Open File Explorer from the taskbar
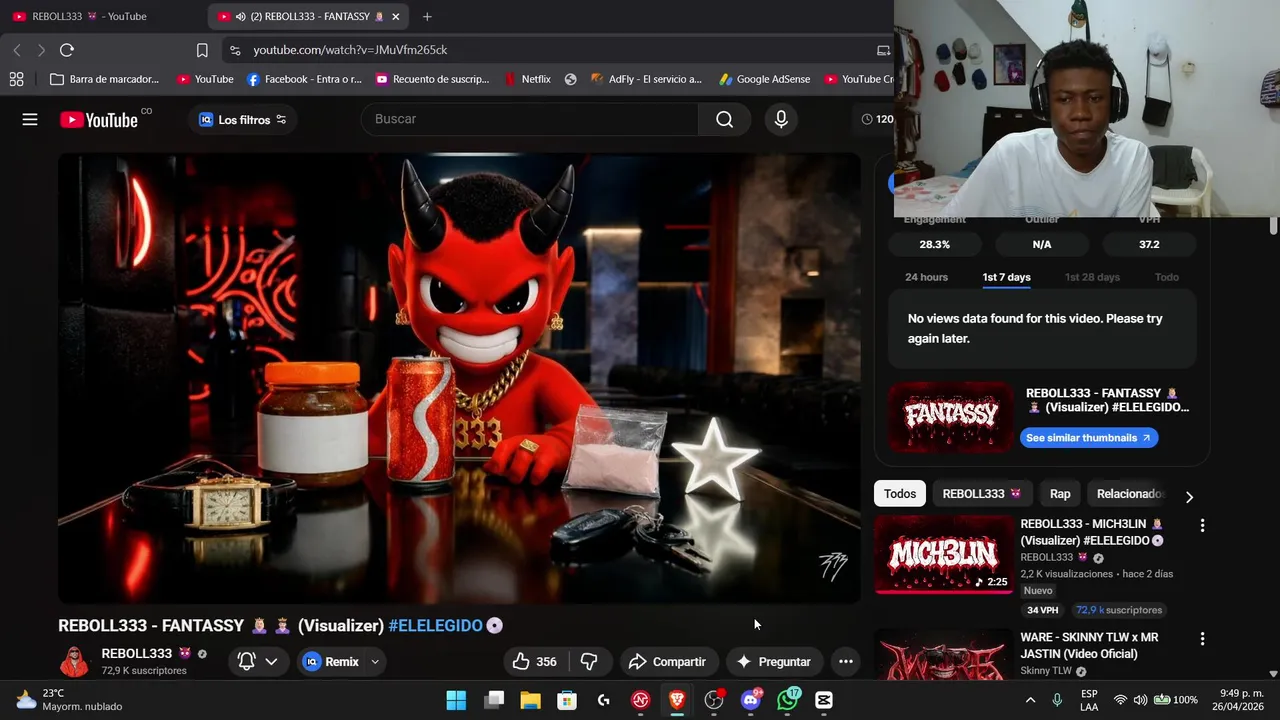 tap(530, 700)
